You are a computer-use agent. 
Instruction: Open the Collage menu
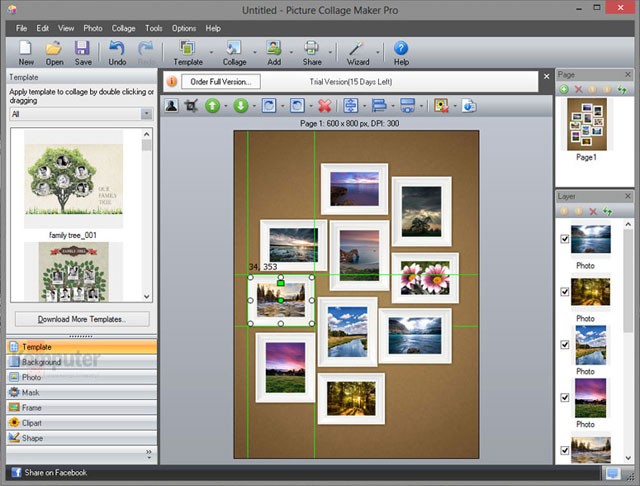[x=124, y=28]
